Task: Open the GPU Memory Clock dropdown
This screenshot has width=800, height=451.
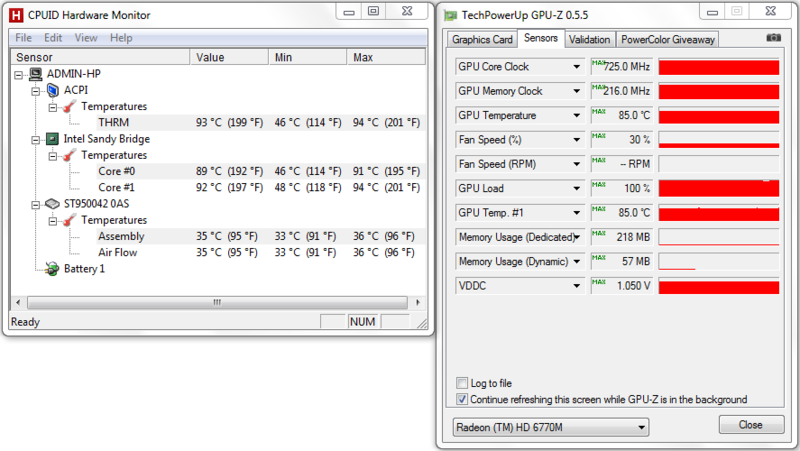Action: tap(576, 91)
